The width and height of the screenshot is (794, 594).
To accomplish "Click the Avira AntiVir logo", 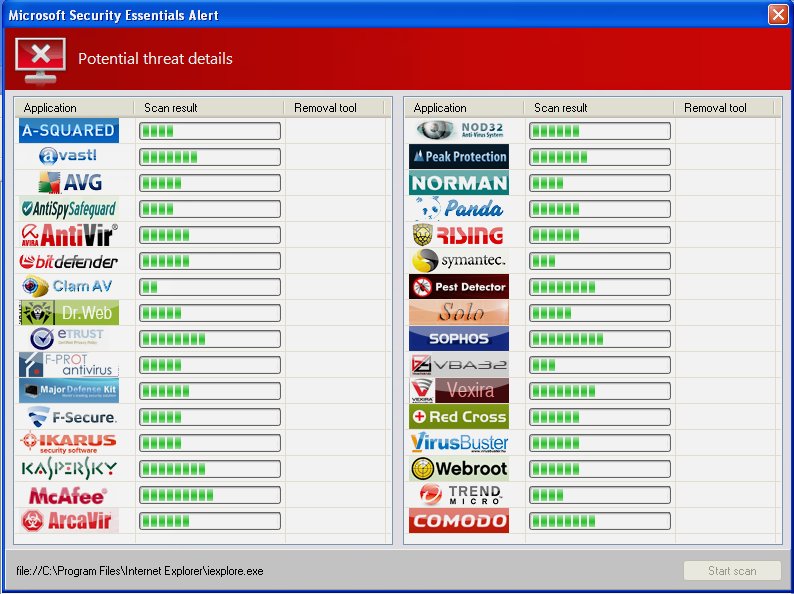I will point(69,234).
